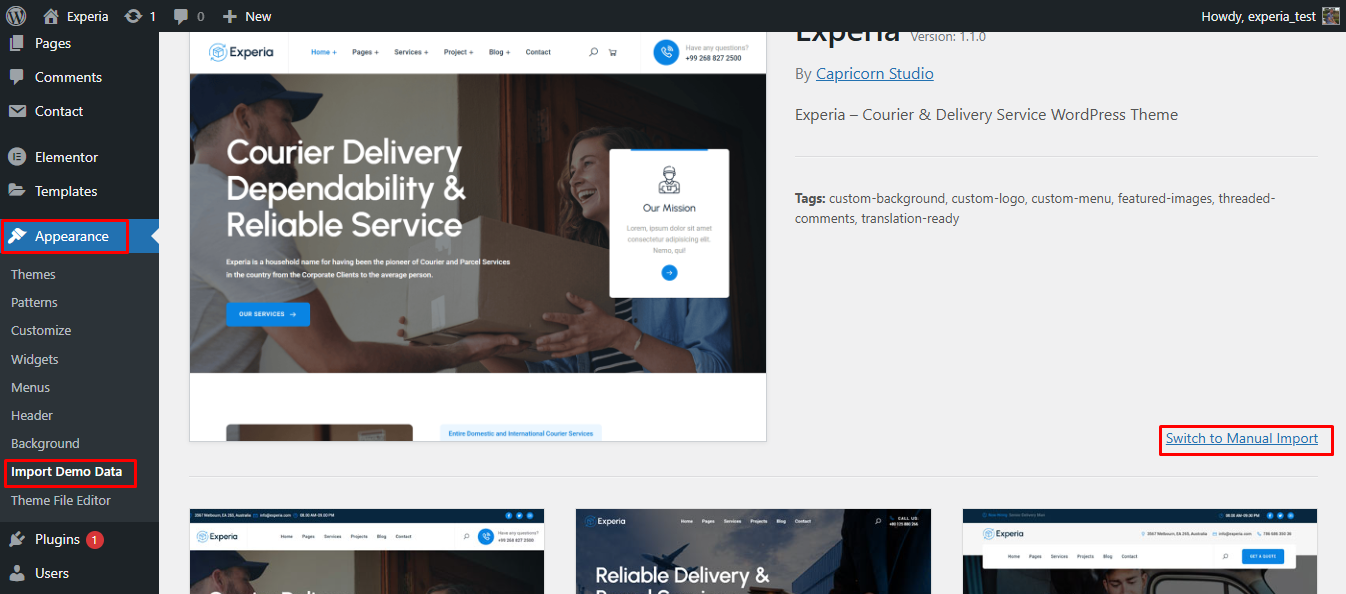Open Background submenu
The image size is (1346, 594).
coord(45,443)
